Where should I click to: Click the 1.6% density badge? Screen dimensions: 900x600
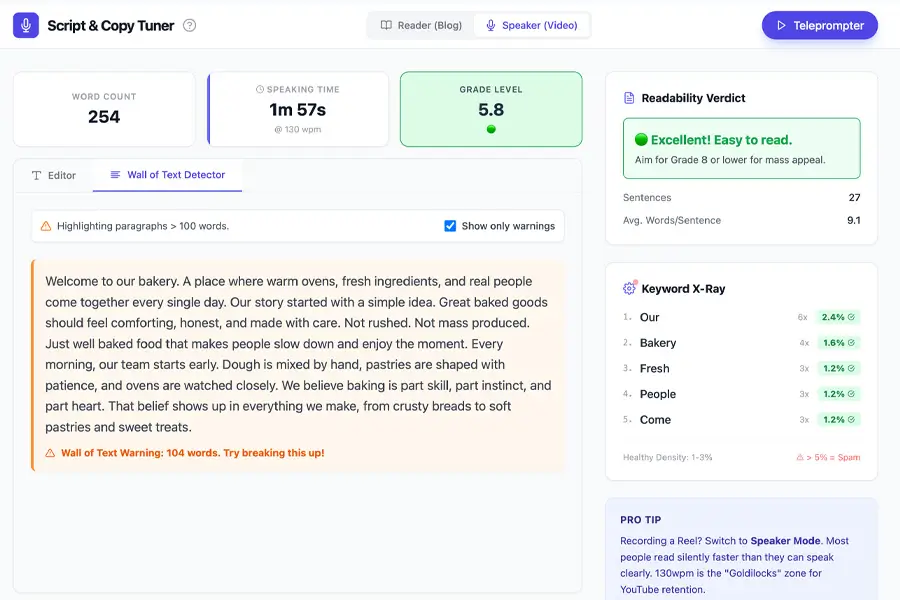[x=838, y=343]
